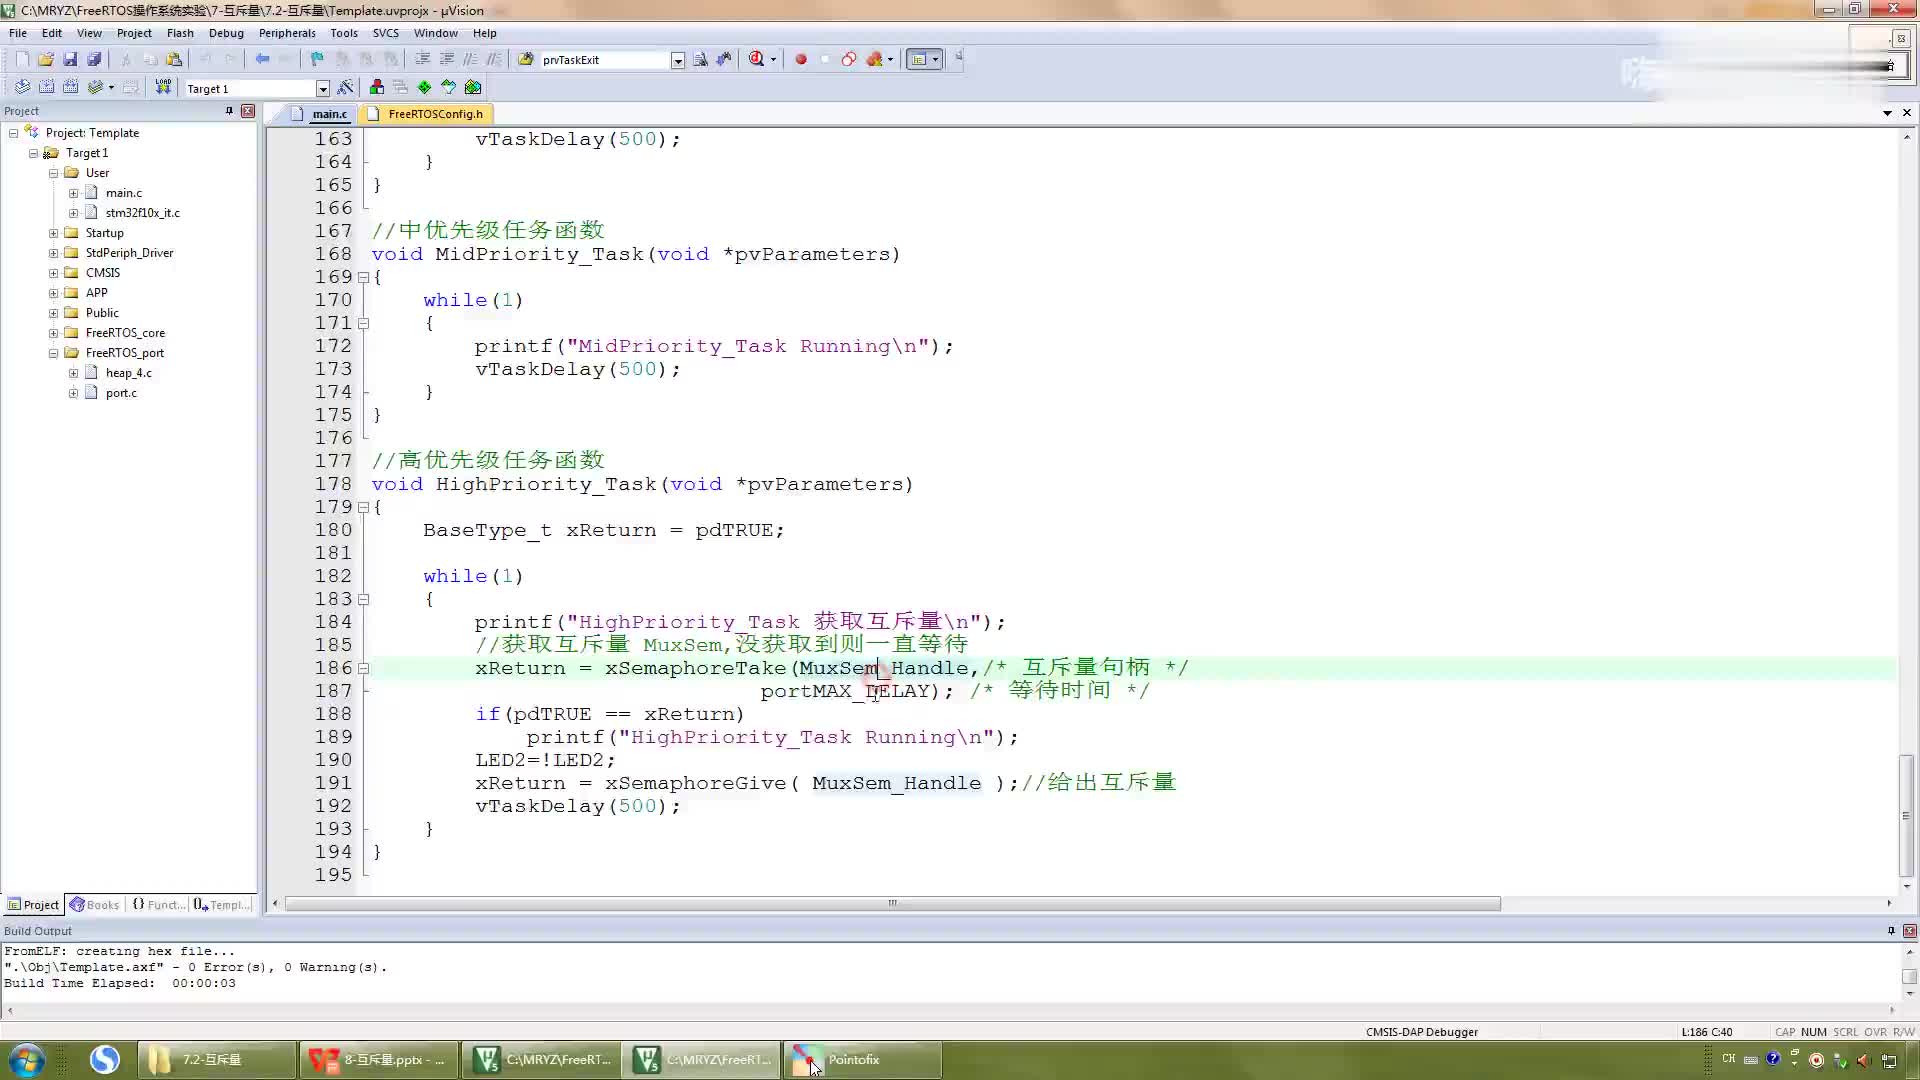Click the Peripherals menu item
The image size is (1920, 1080).
coord(286,33)
